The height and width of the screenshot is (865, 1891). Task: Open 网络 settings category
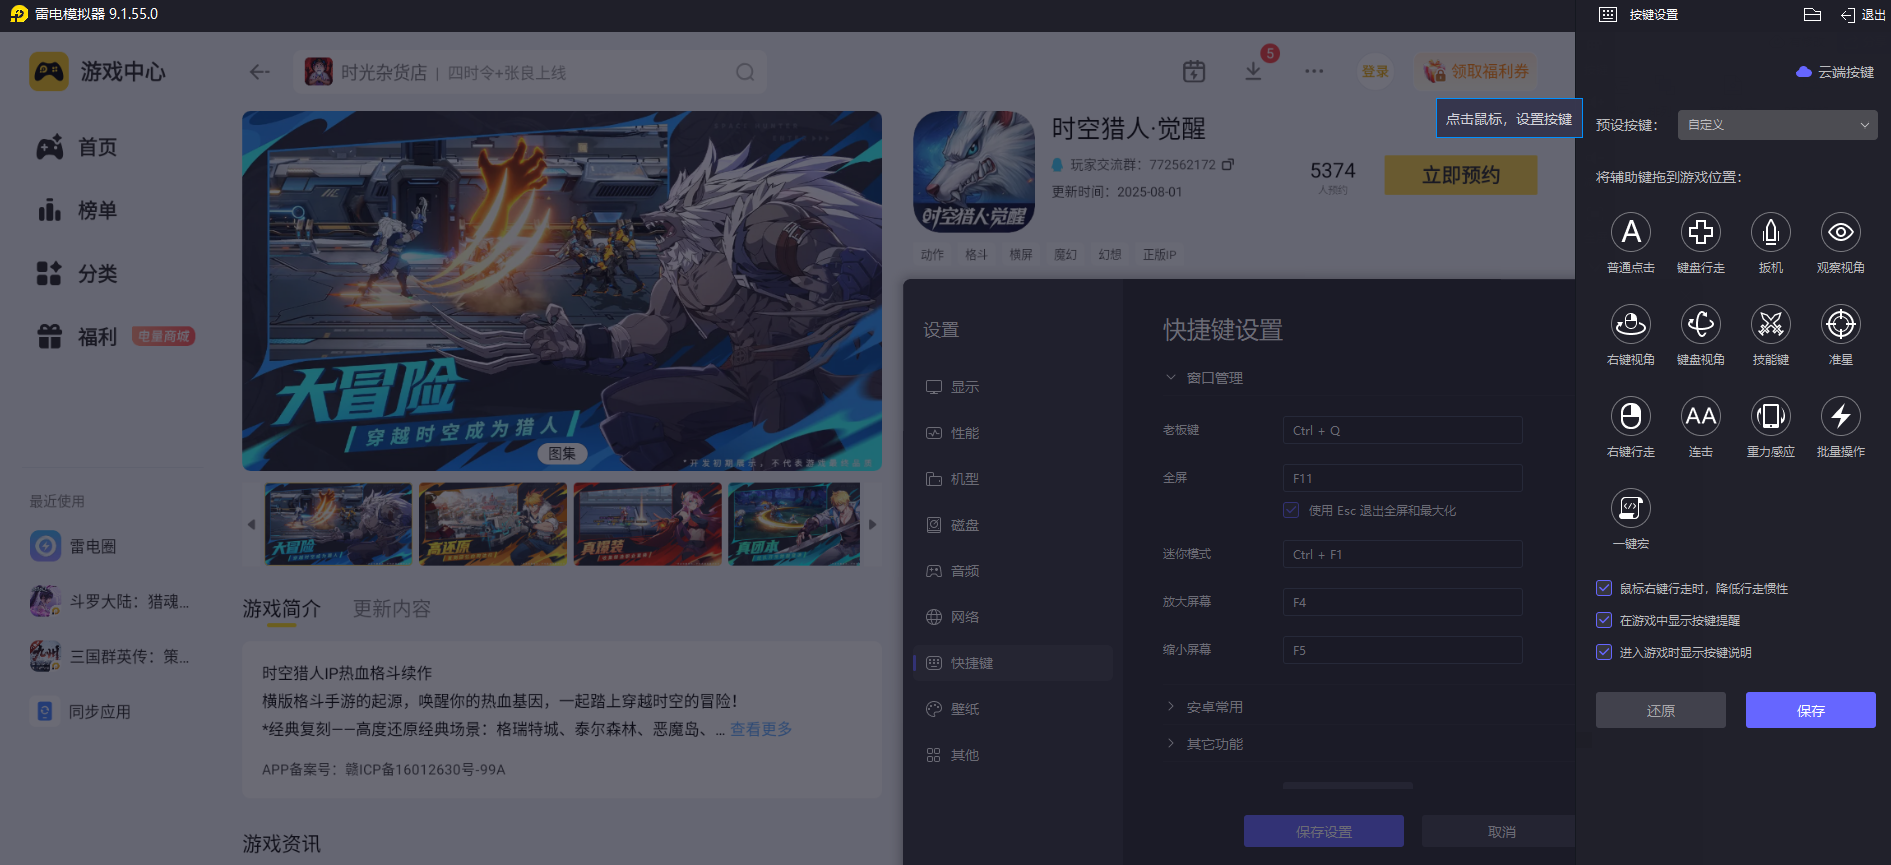click(x=1013, y=617)
